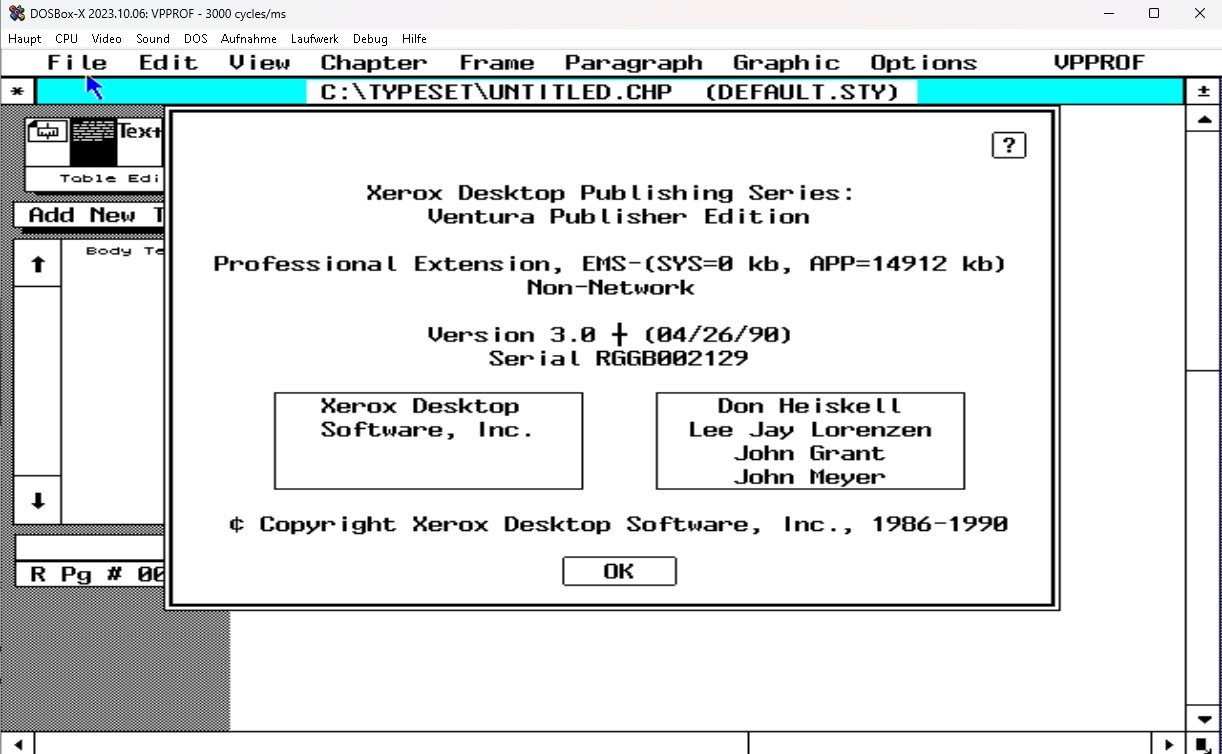The height and width of the screenshot is (754, 1222).
Task: Click the Serial RGGB002129 text
Action: (x=618, y=358)
